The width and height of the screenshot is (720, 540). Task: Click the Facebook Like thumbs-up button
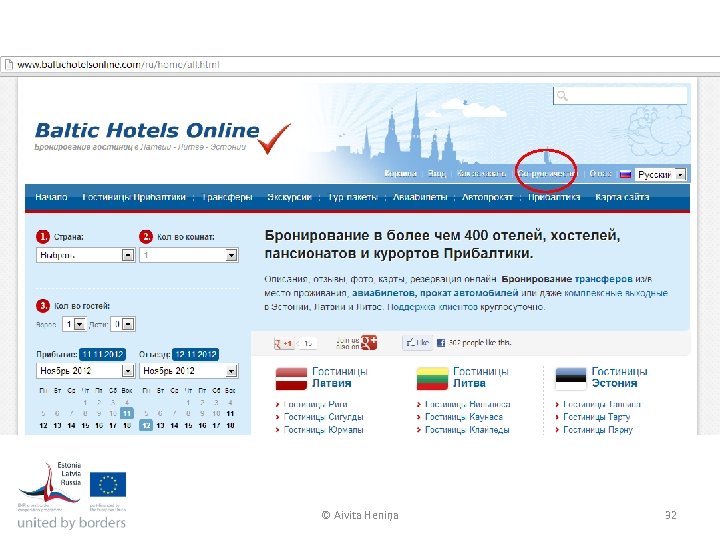coord(417,343)
